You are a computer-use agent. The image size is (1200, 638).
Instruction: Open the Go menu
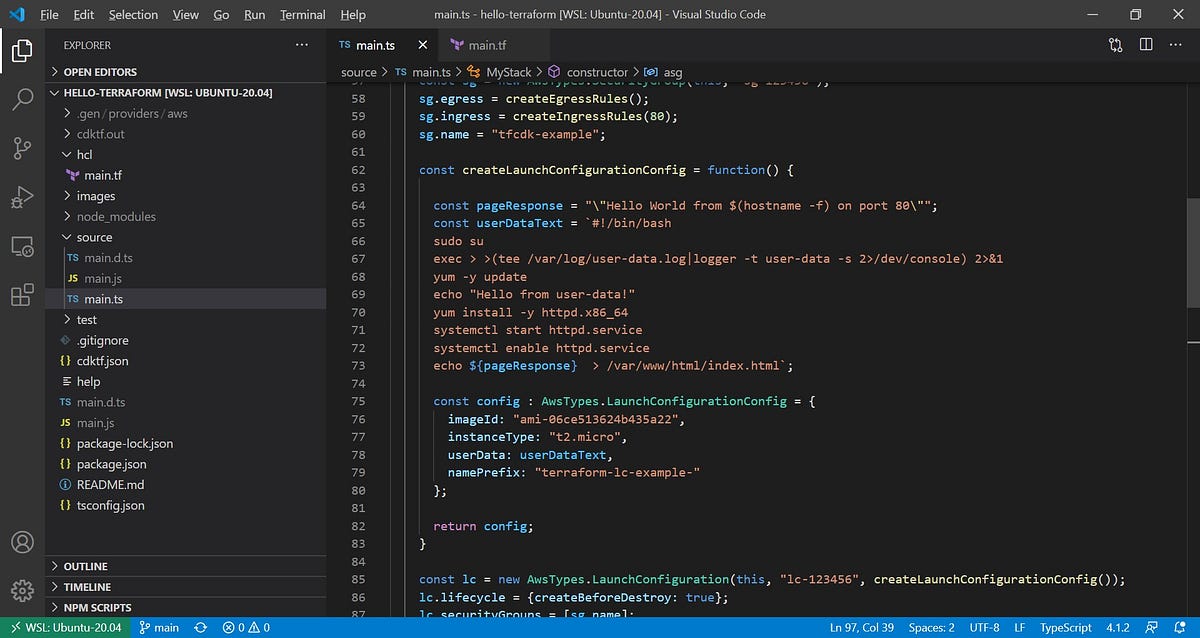[221, 15]
